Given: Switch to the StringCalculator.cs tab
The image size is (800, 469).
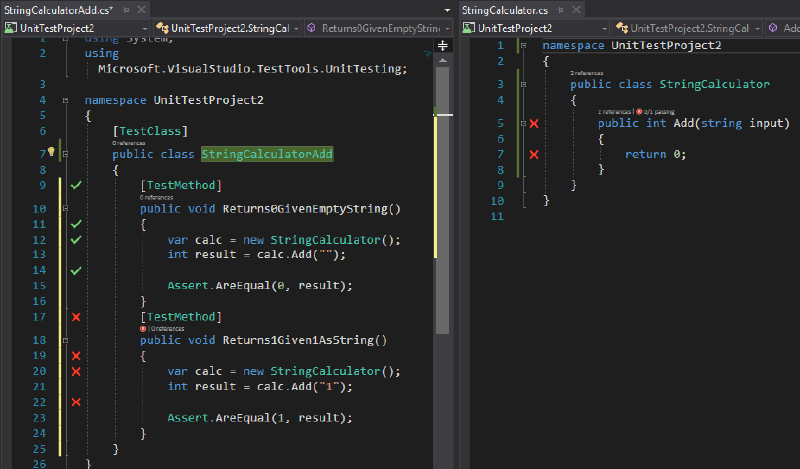Looking at the screenshot, I should (x=505, y=10).
